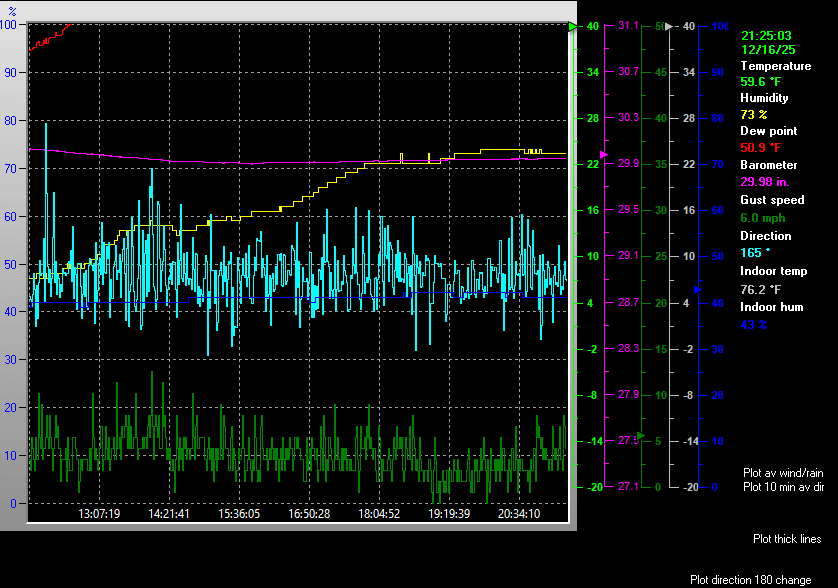838x588 pixels.
Task: Click the 16:50:28 time axis label
Action: click(309, 513)
